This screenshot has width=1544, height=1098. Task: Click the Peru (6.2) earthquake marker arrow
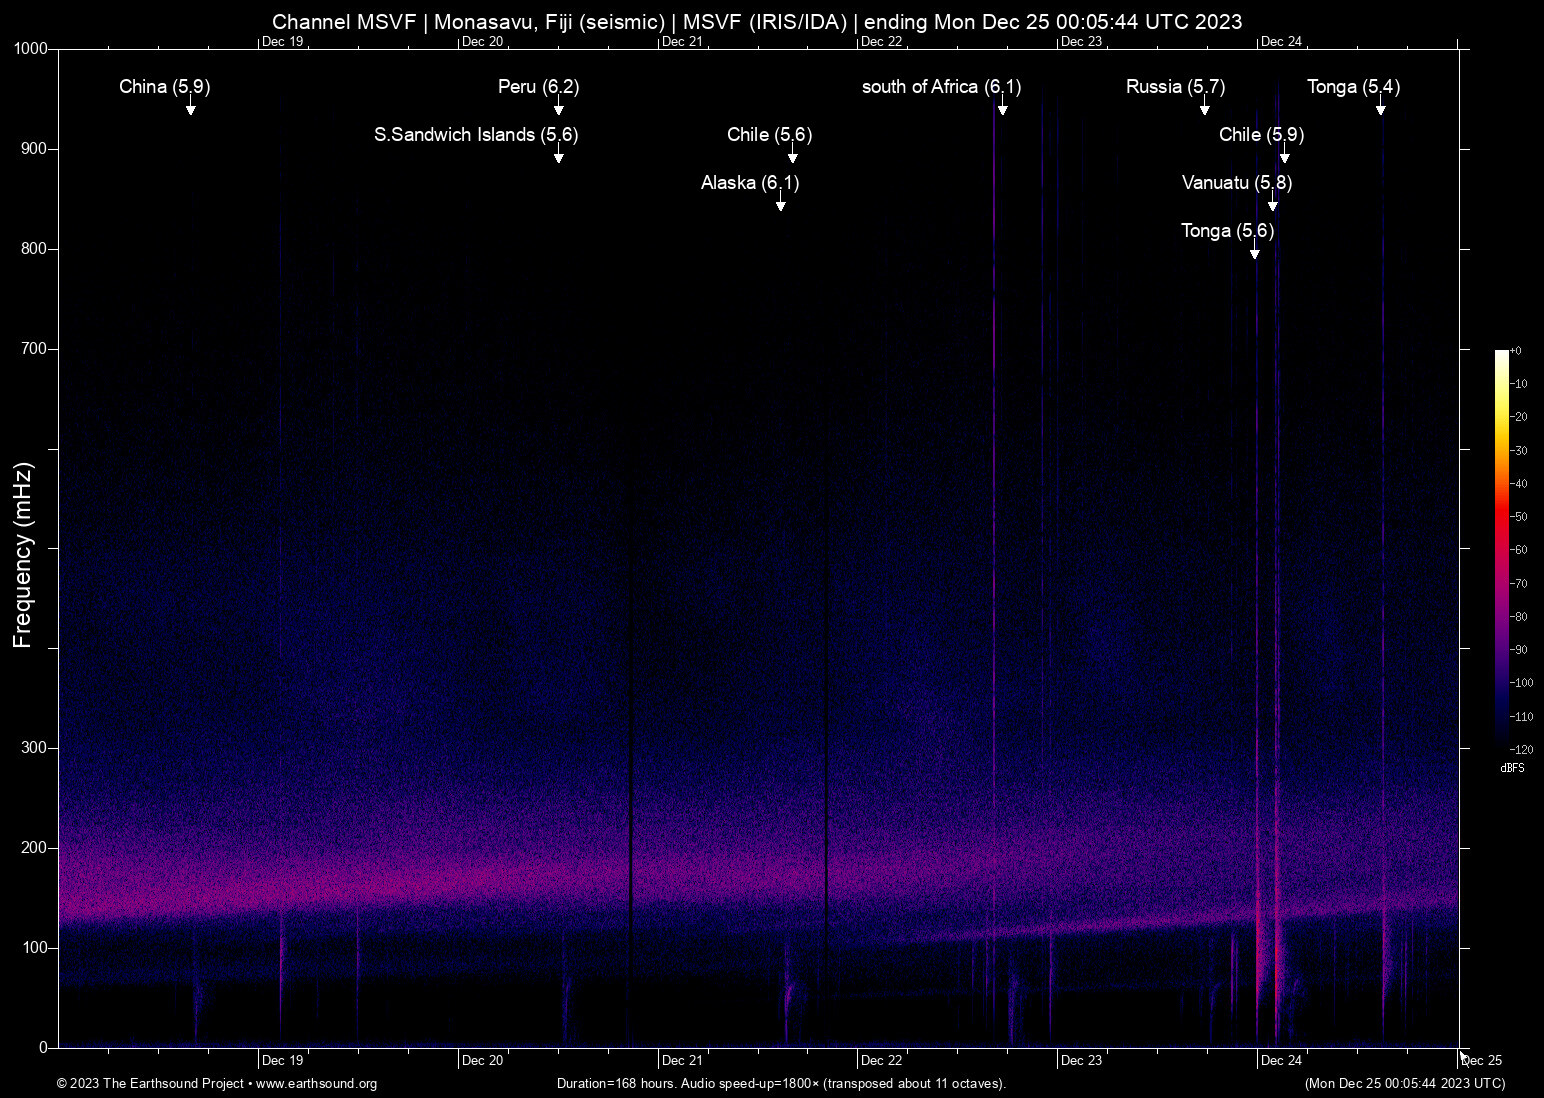click(x=558, y=109)
